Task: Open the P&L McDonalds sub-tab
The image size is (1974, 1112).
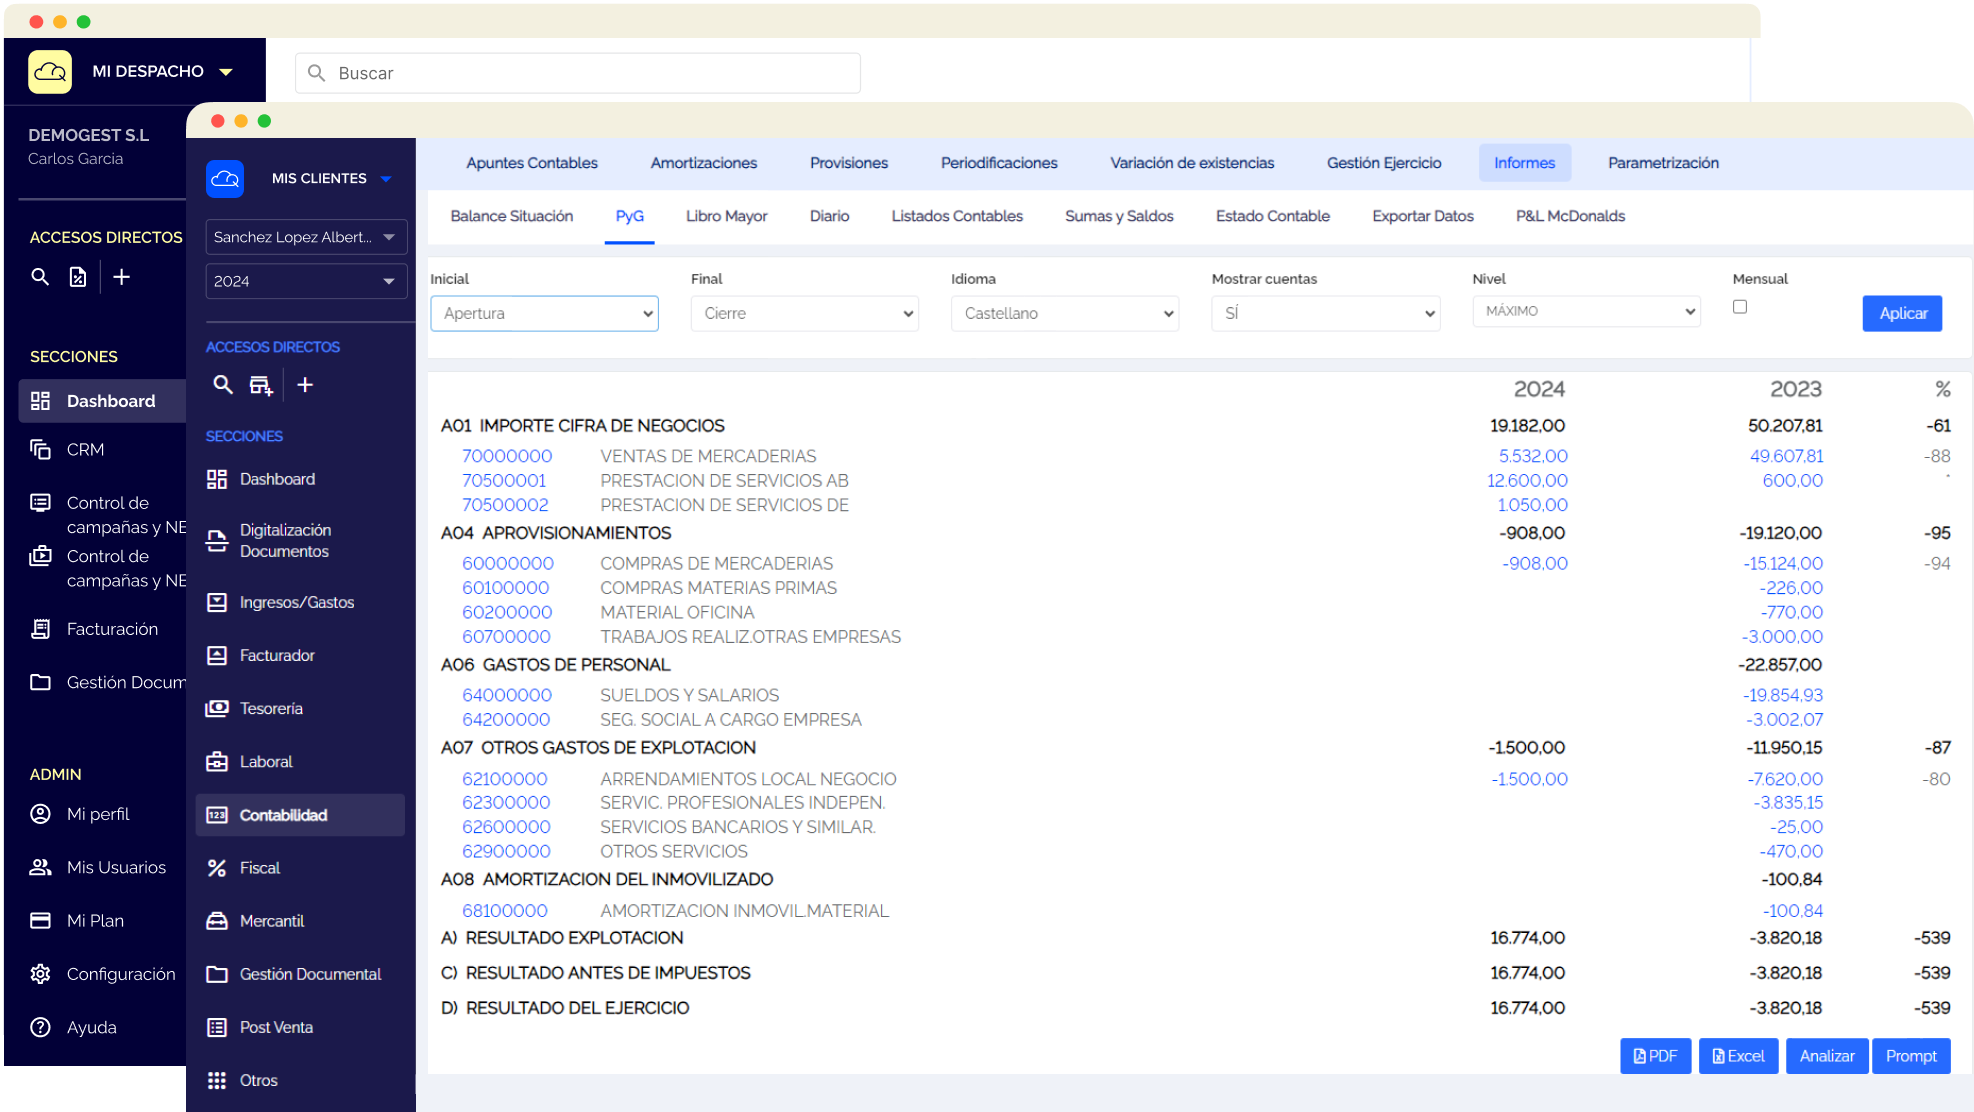Action: 1570,216
